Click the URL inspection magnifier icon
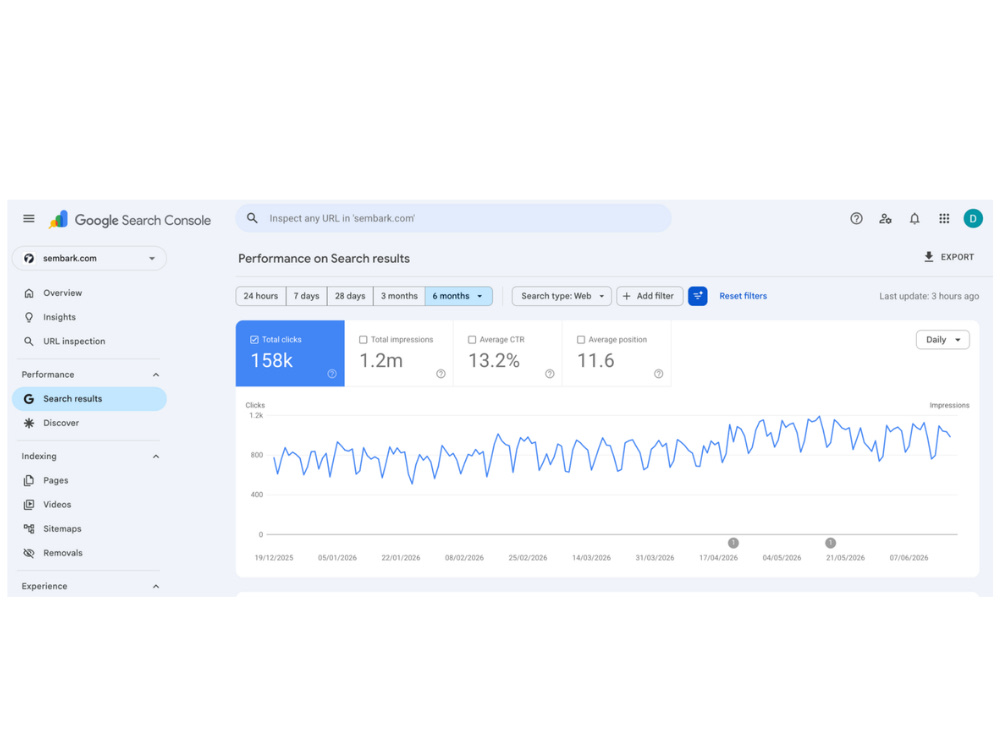 coord(29,341)
